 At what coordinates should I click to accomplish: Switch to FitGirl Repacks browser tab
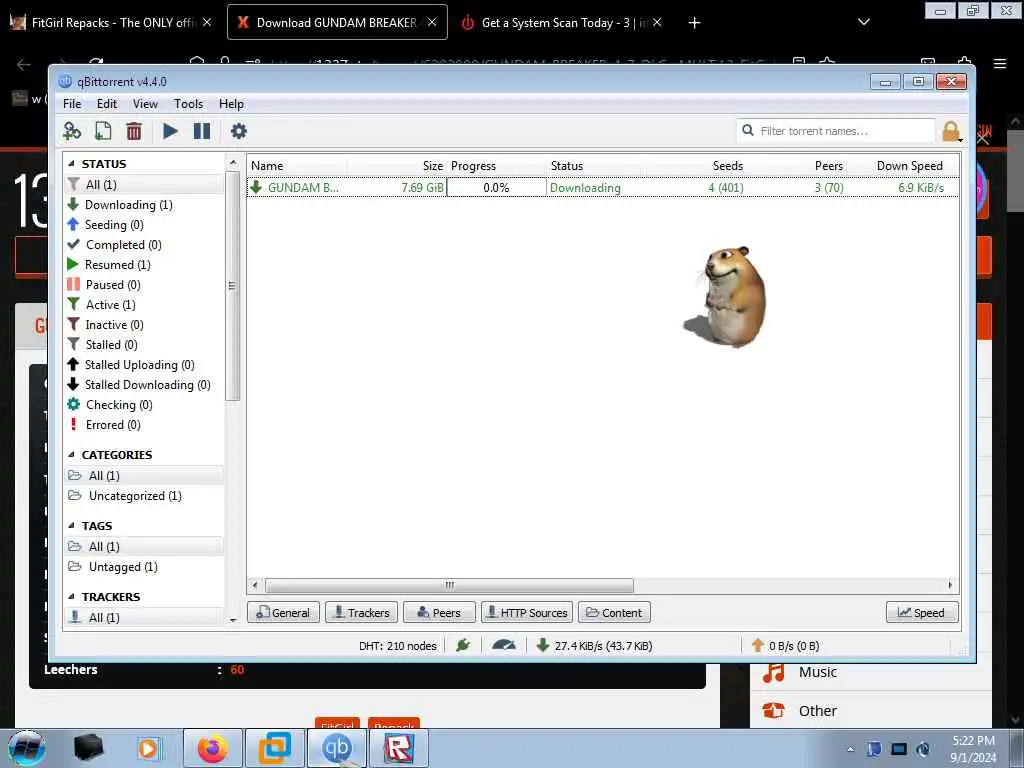[111, 23]
